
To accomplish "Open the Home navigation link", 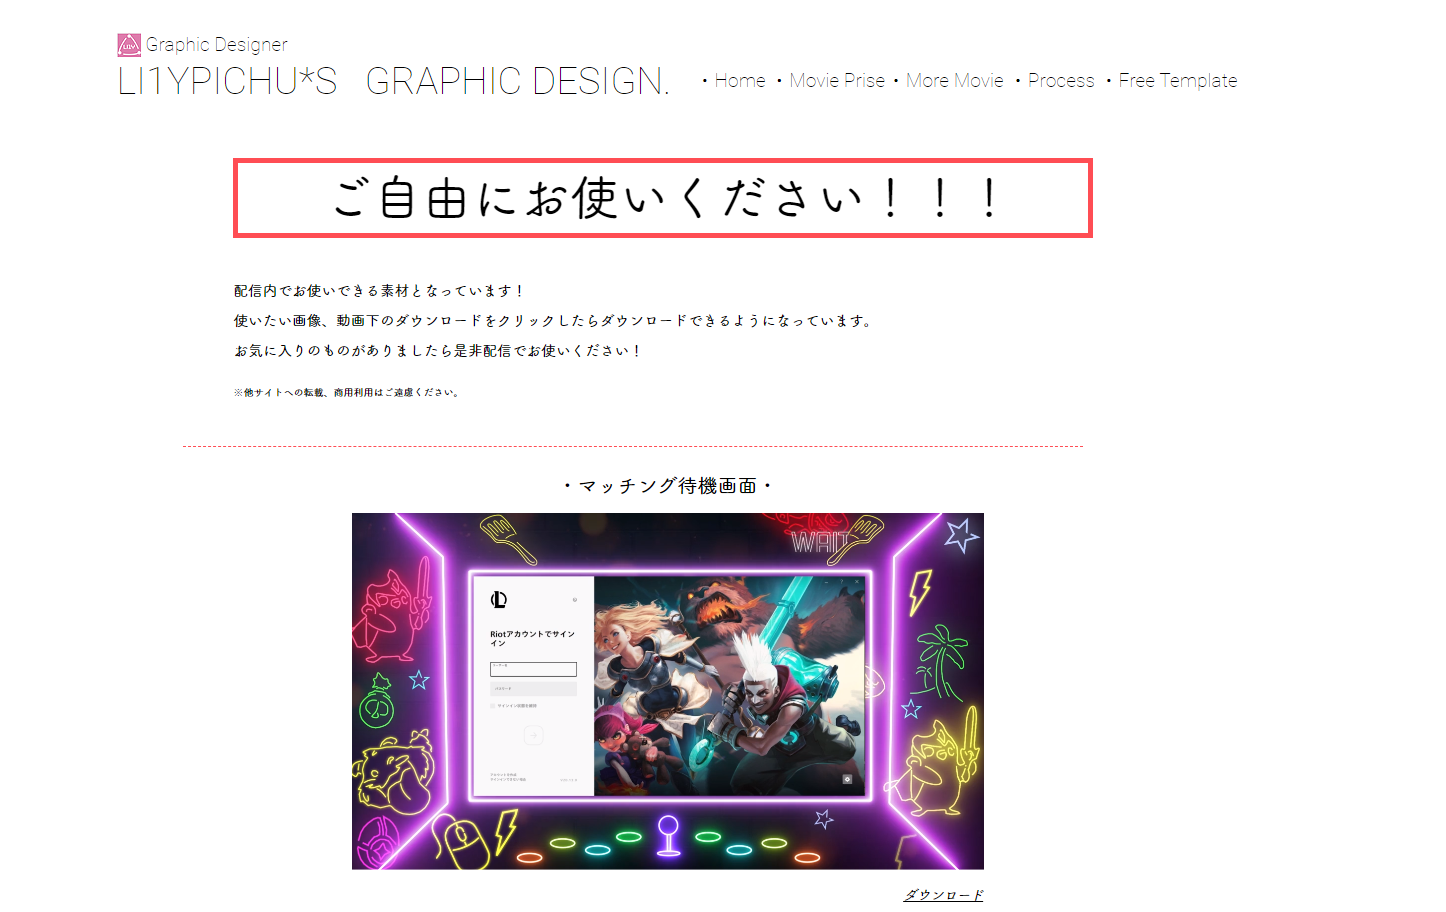I will pyautogui.click(x=740, y=81).
